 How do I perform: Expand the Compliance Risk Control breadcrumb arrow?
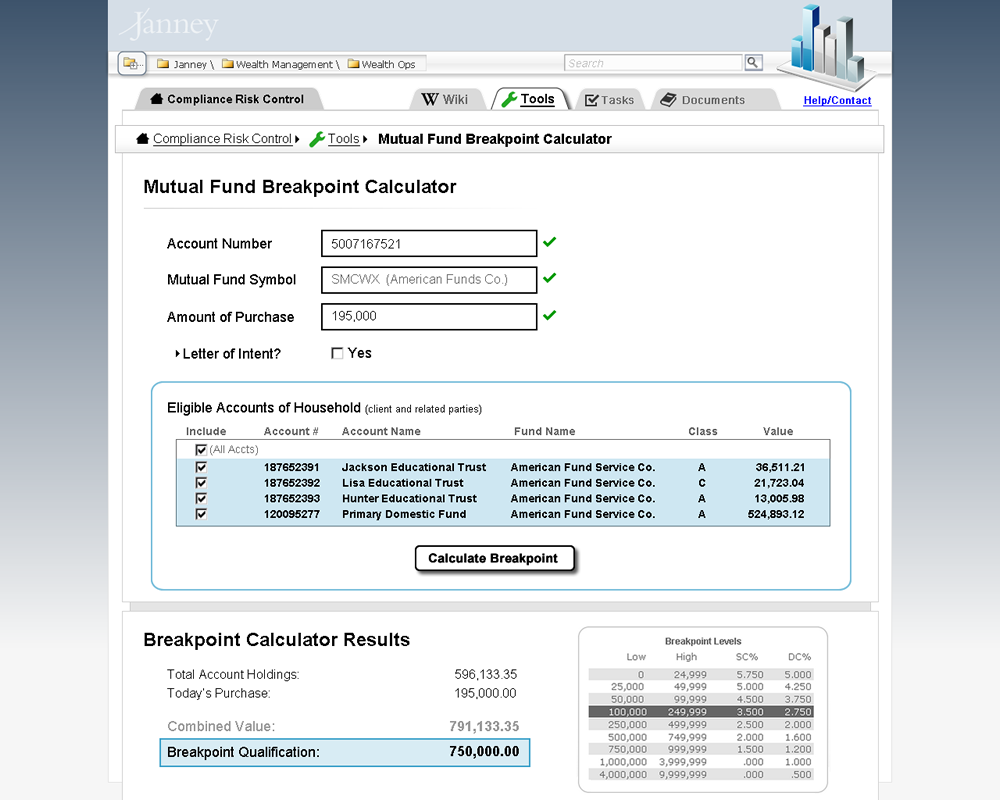click(298, 139)
